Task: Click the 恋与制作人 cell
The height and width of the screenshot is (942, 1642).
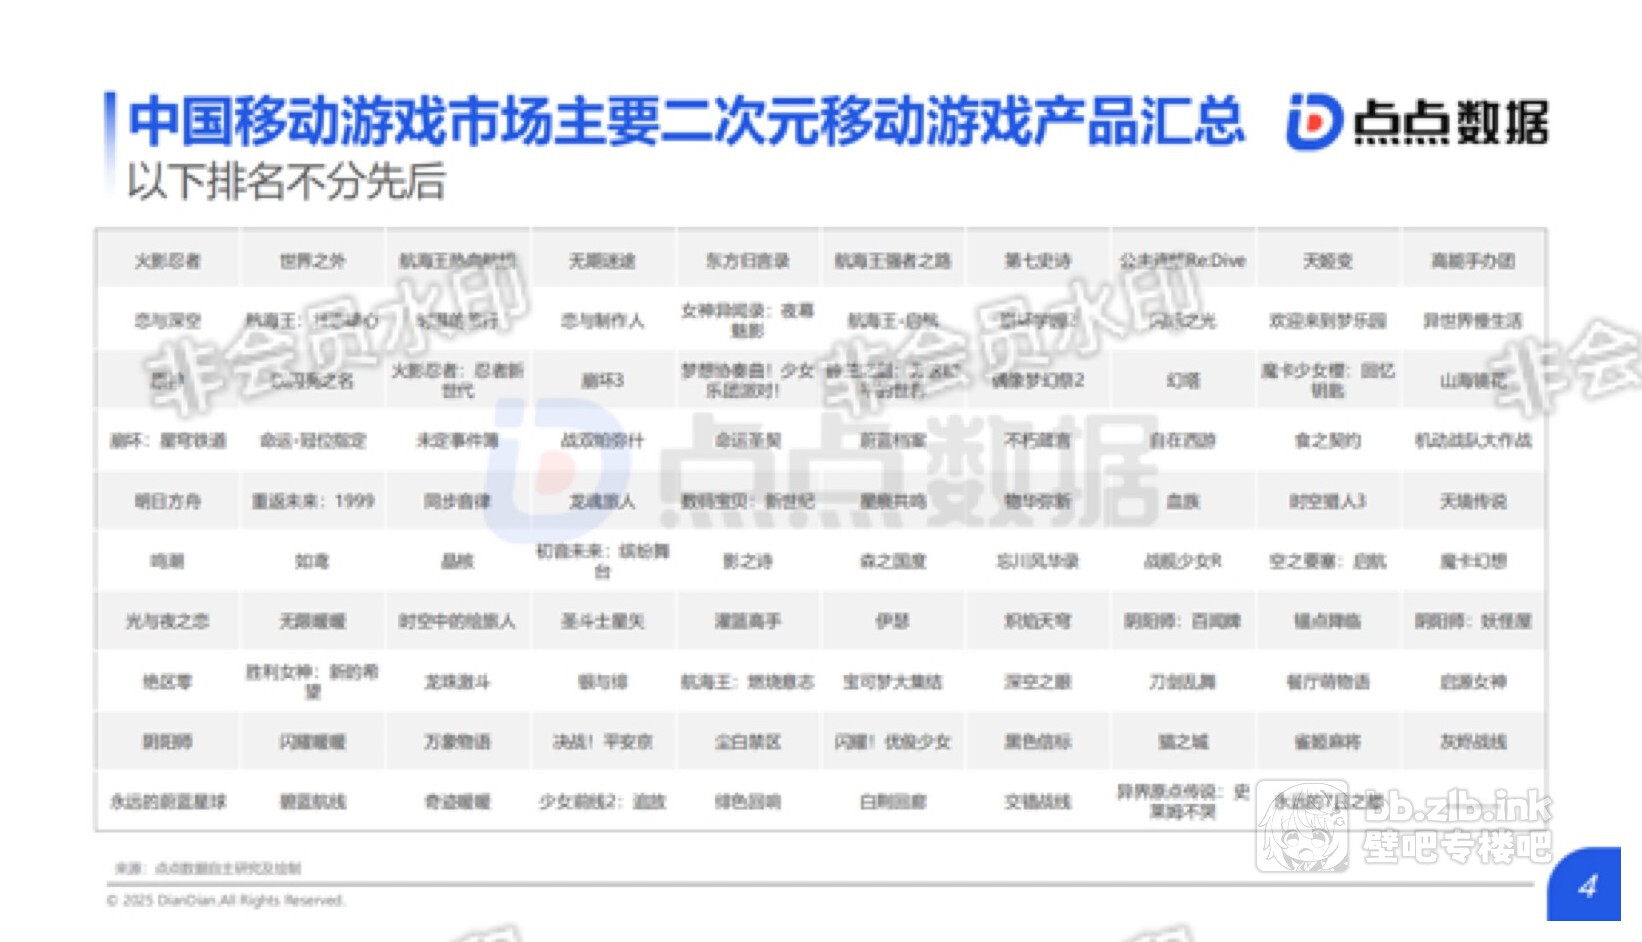Action: click(x=602, y=321)
